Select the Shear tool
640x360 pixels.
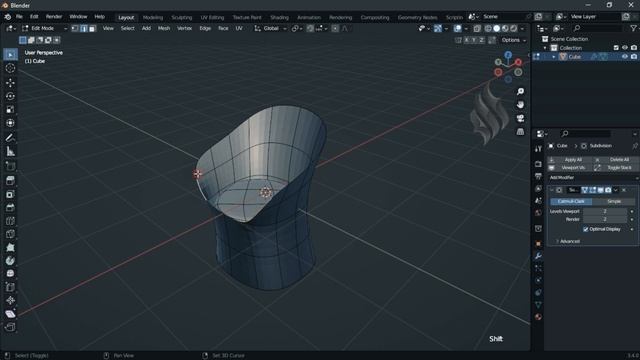coord(11,314)
